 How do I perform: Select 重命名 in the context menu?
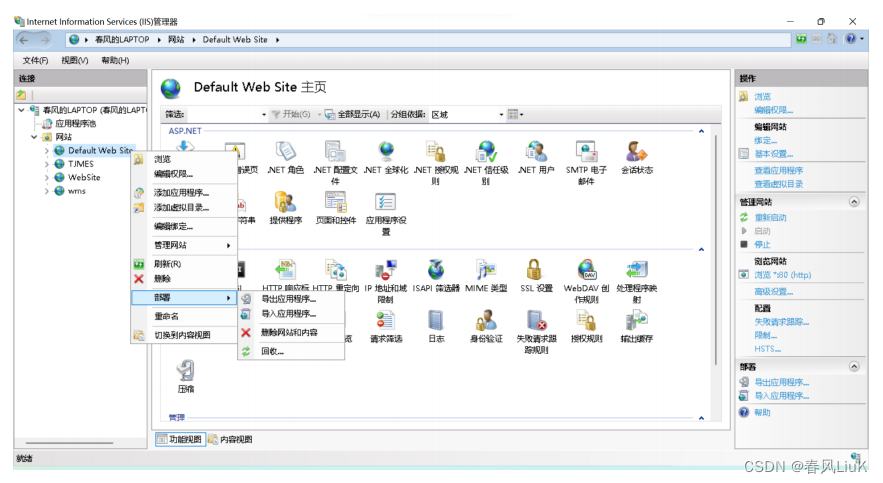coord(184,316)
